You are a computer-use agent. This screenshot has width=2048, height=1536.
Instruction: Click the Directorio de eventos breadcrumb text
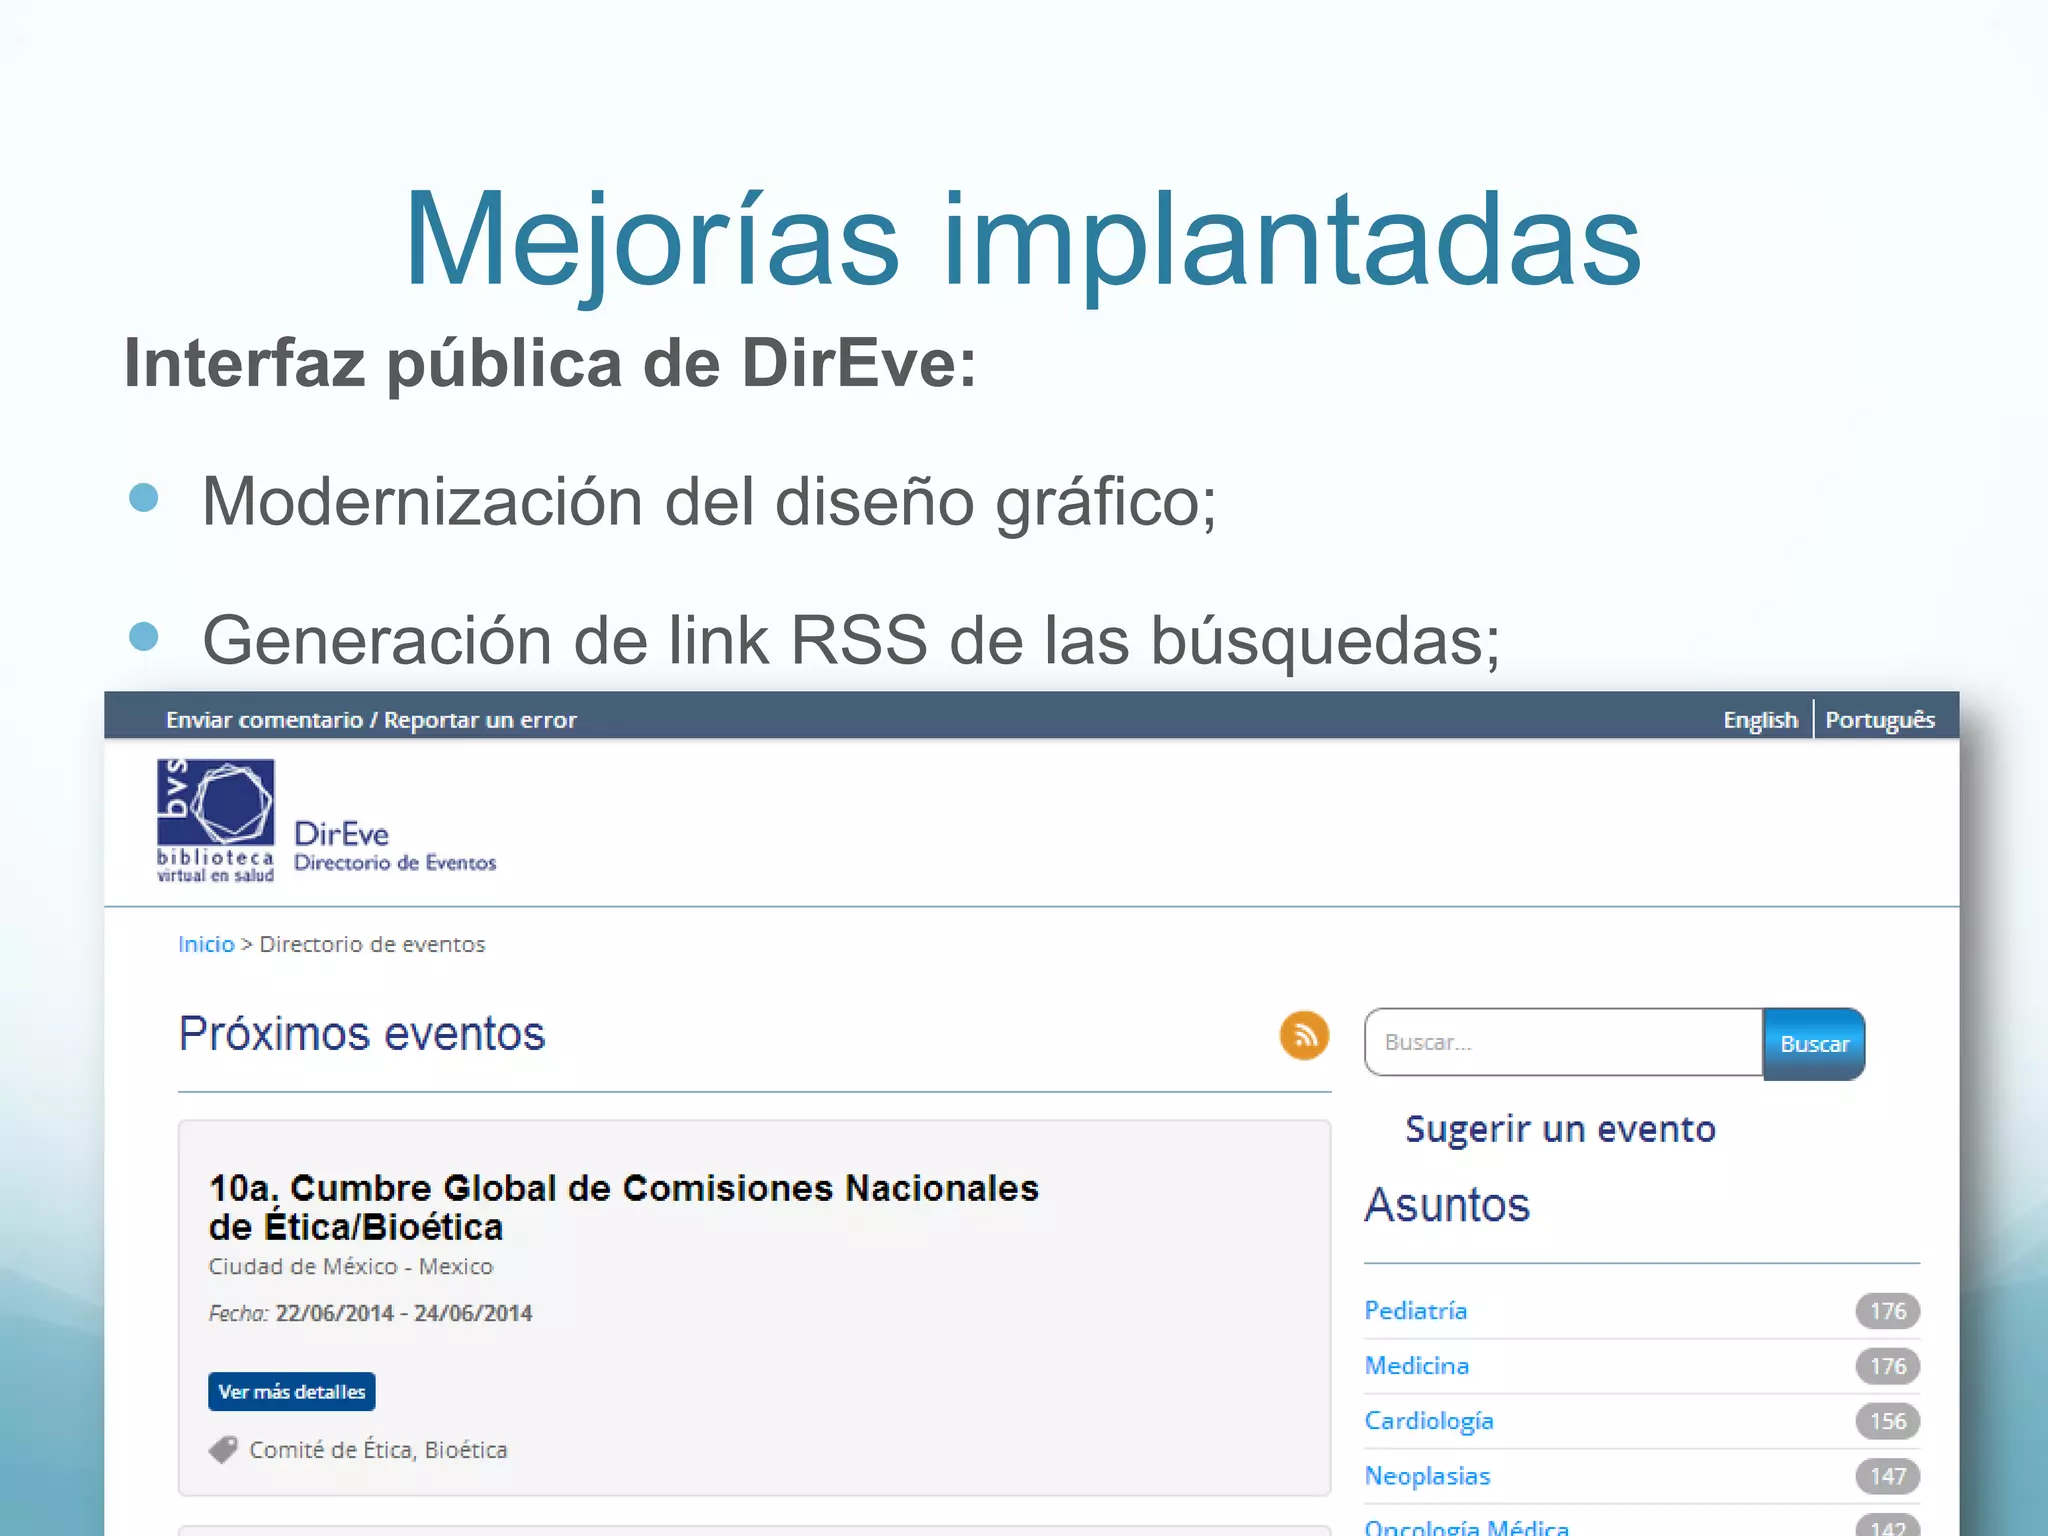pos(372,944)
